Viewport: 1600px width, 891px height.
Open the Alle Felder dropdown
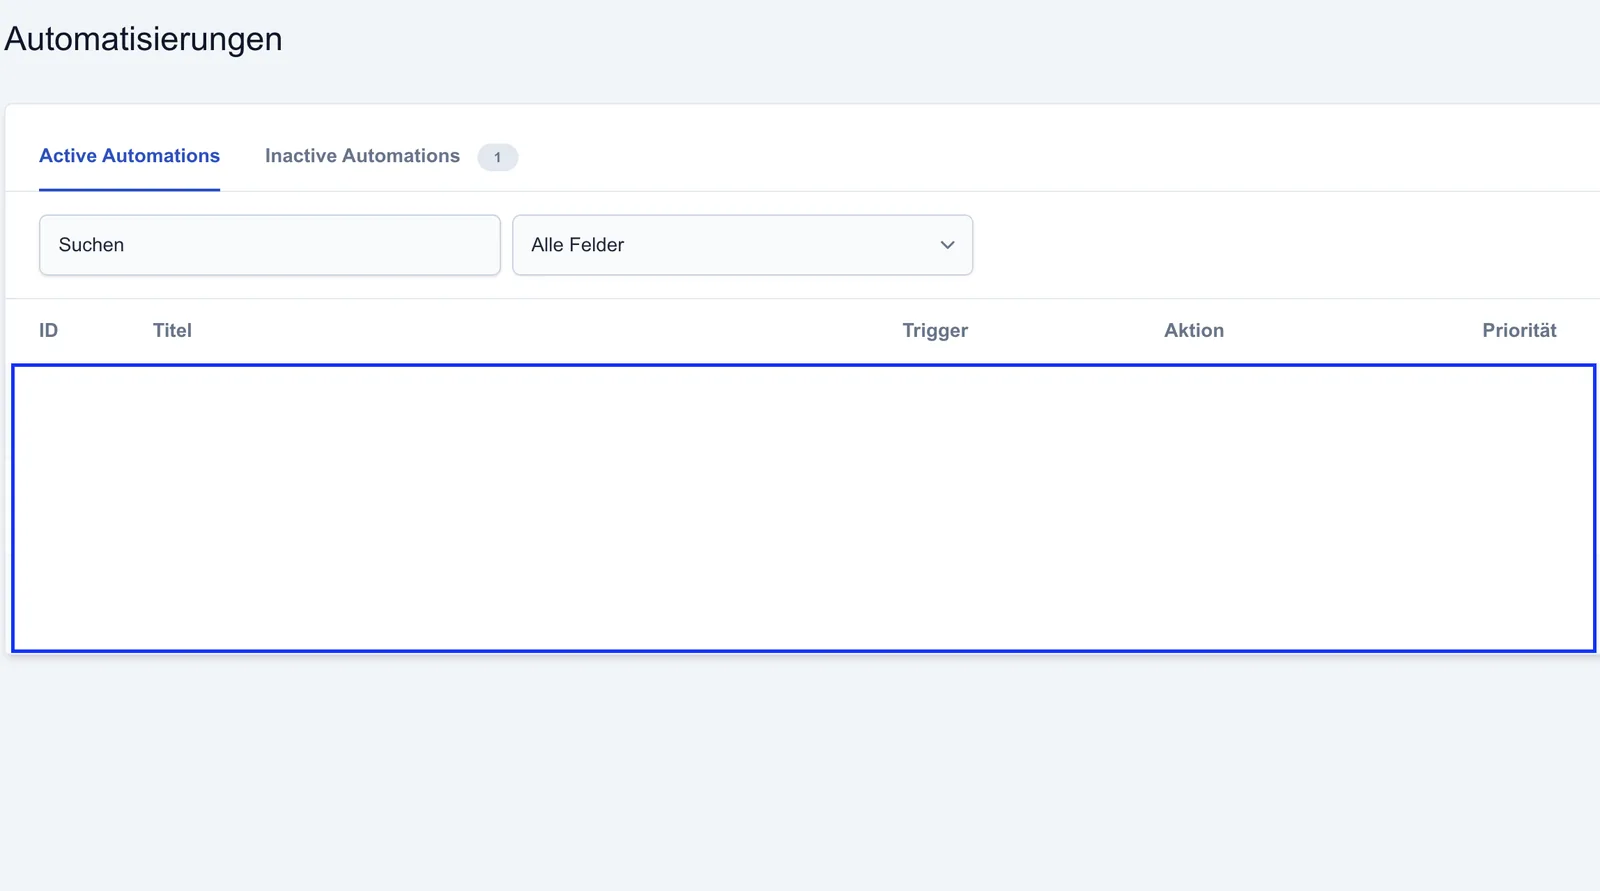pos(742,245)
